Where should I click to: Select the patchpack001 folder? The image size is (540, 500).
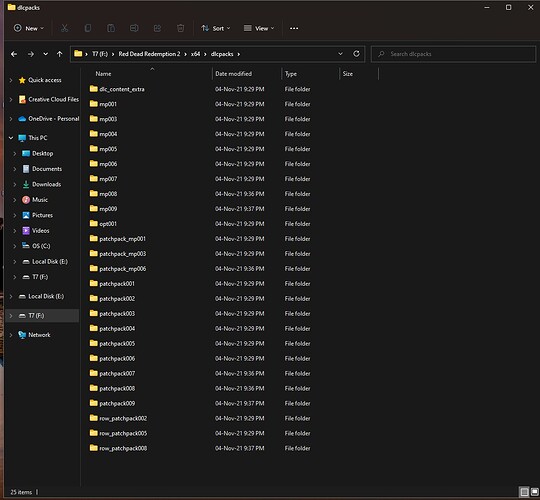point(117,284)
